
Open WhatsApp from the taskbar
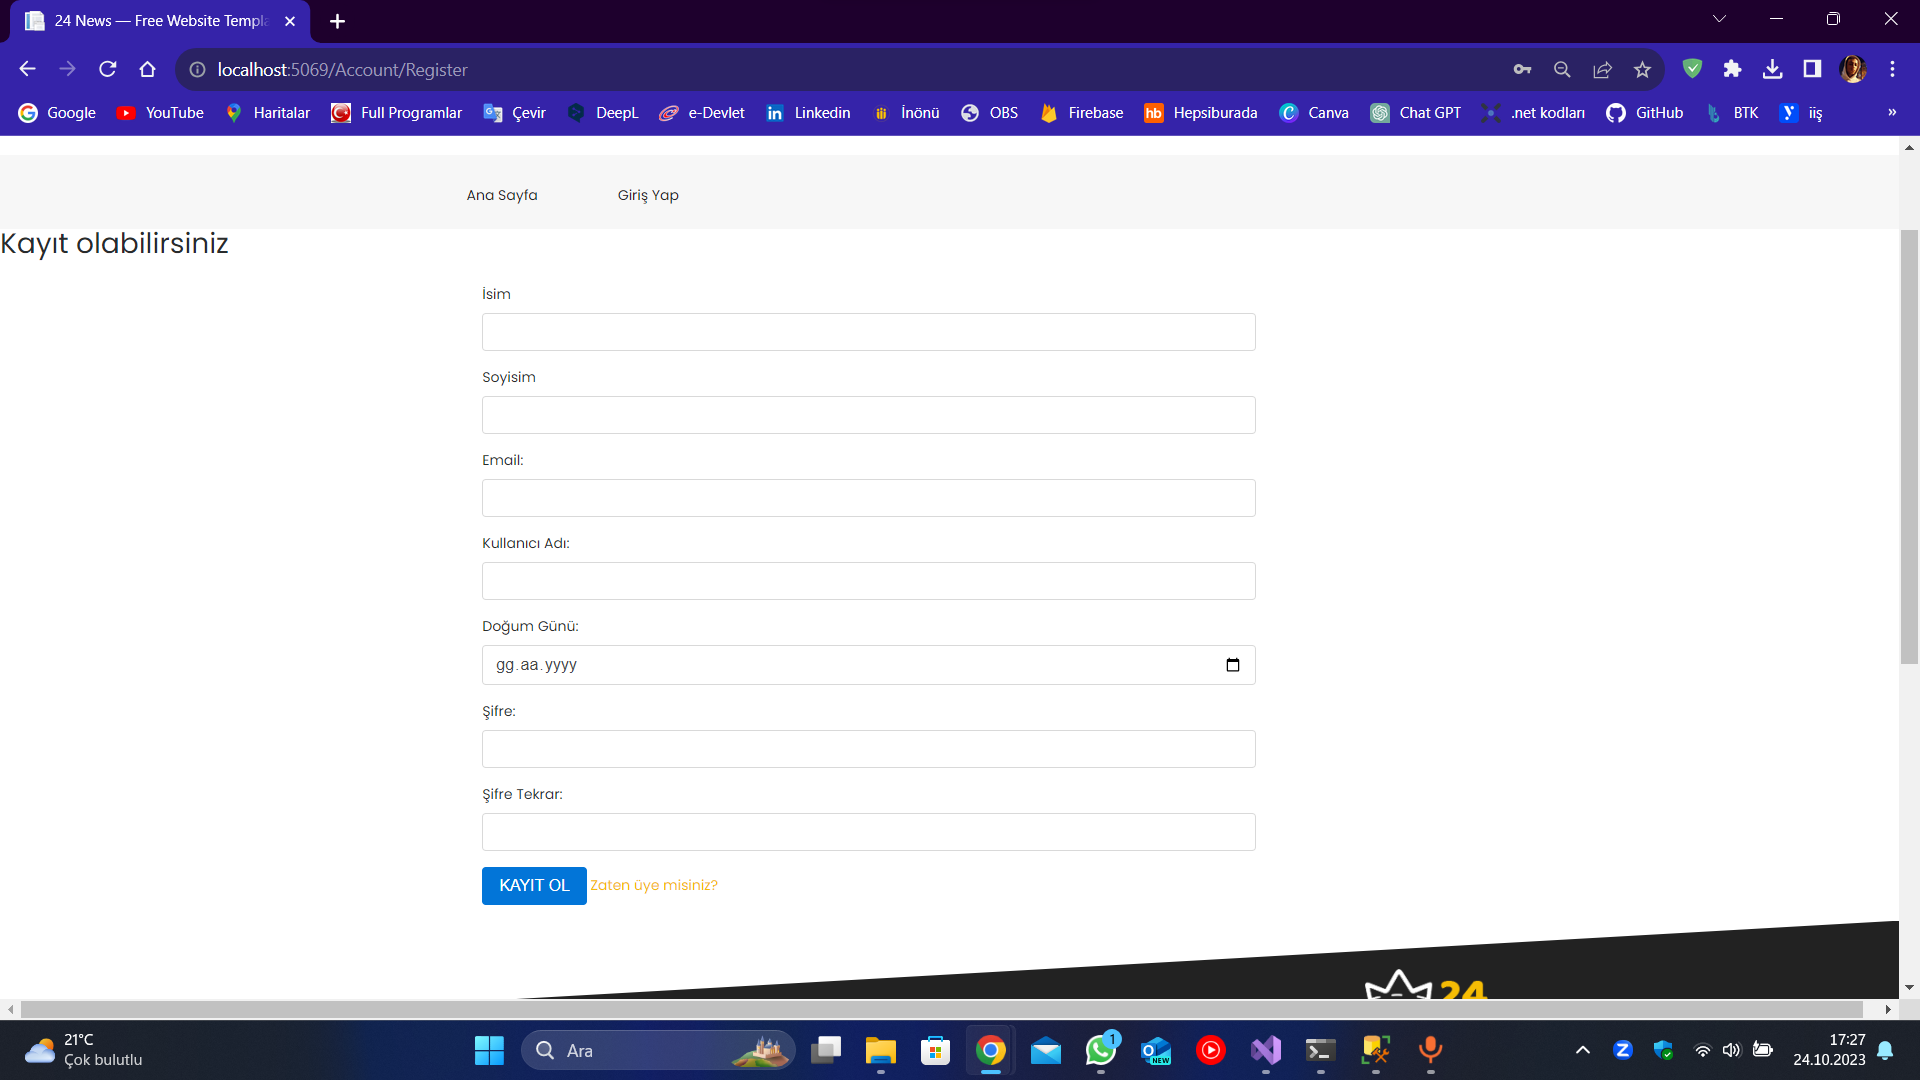point(1100,1051)
